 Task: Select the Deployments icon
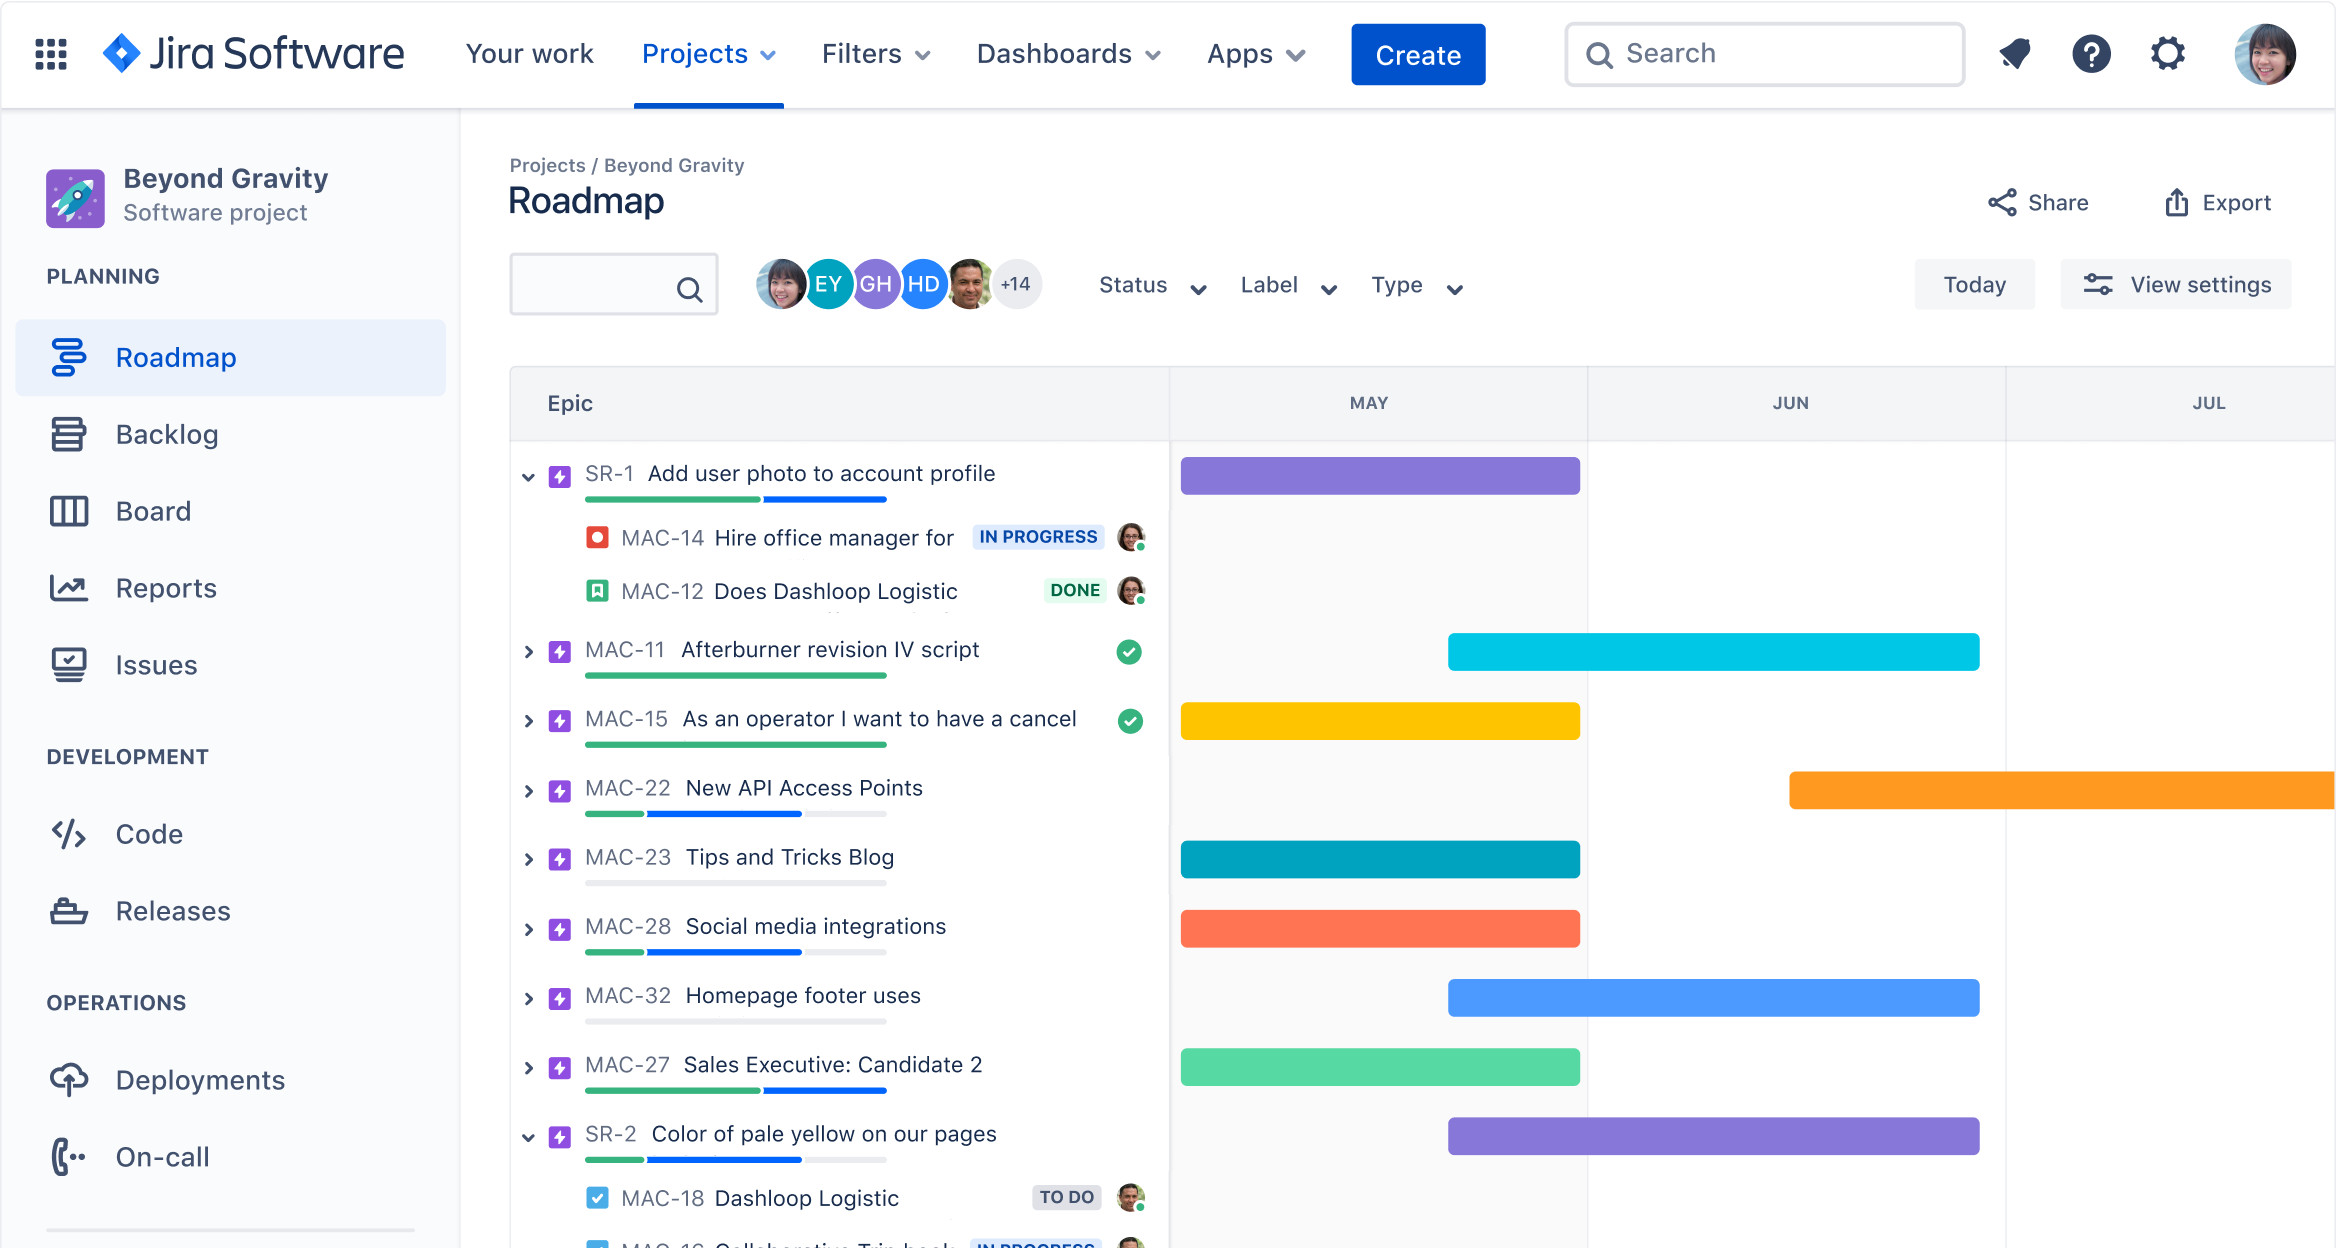(67, 1079)
